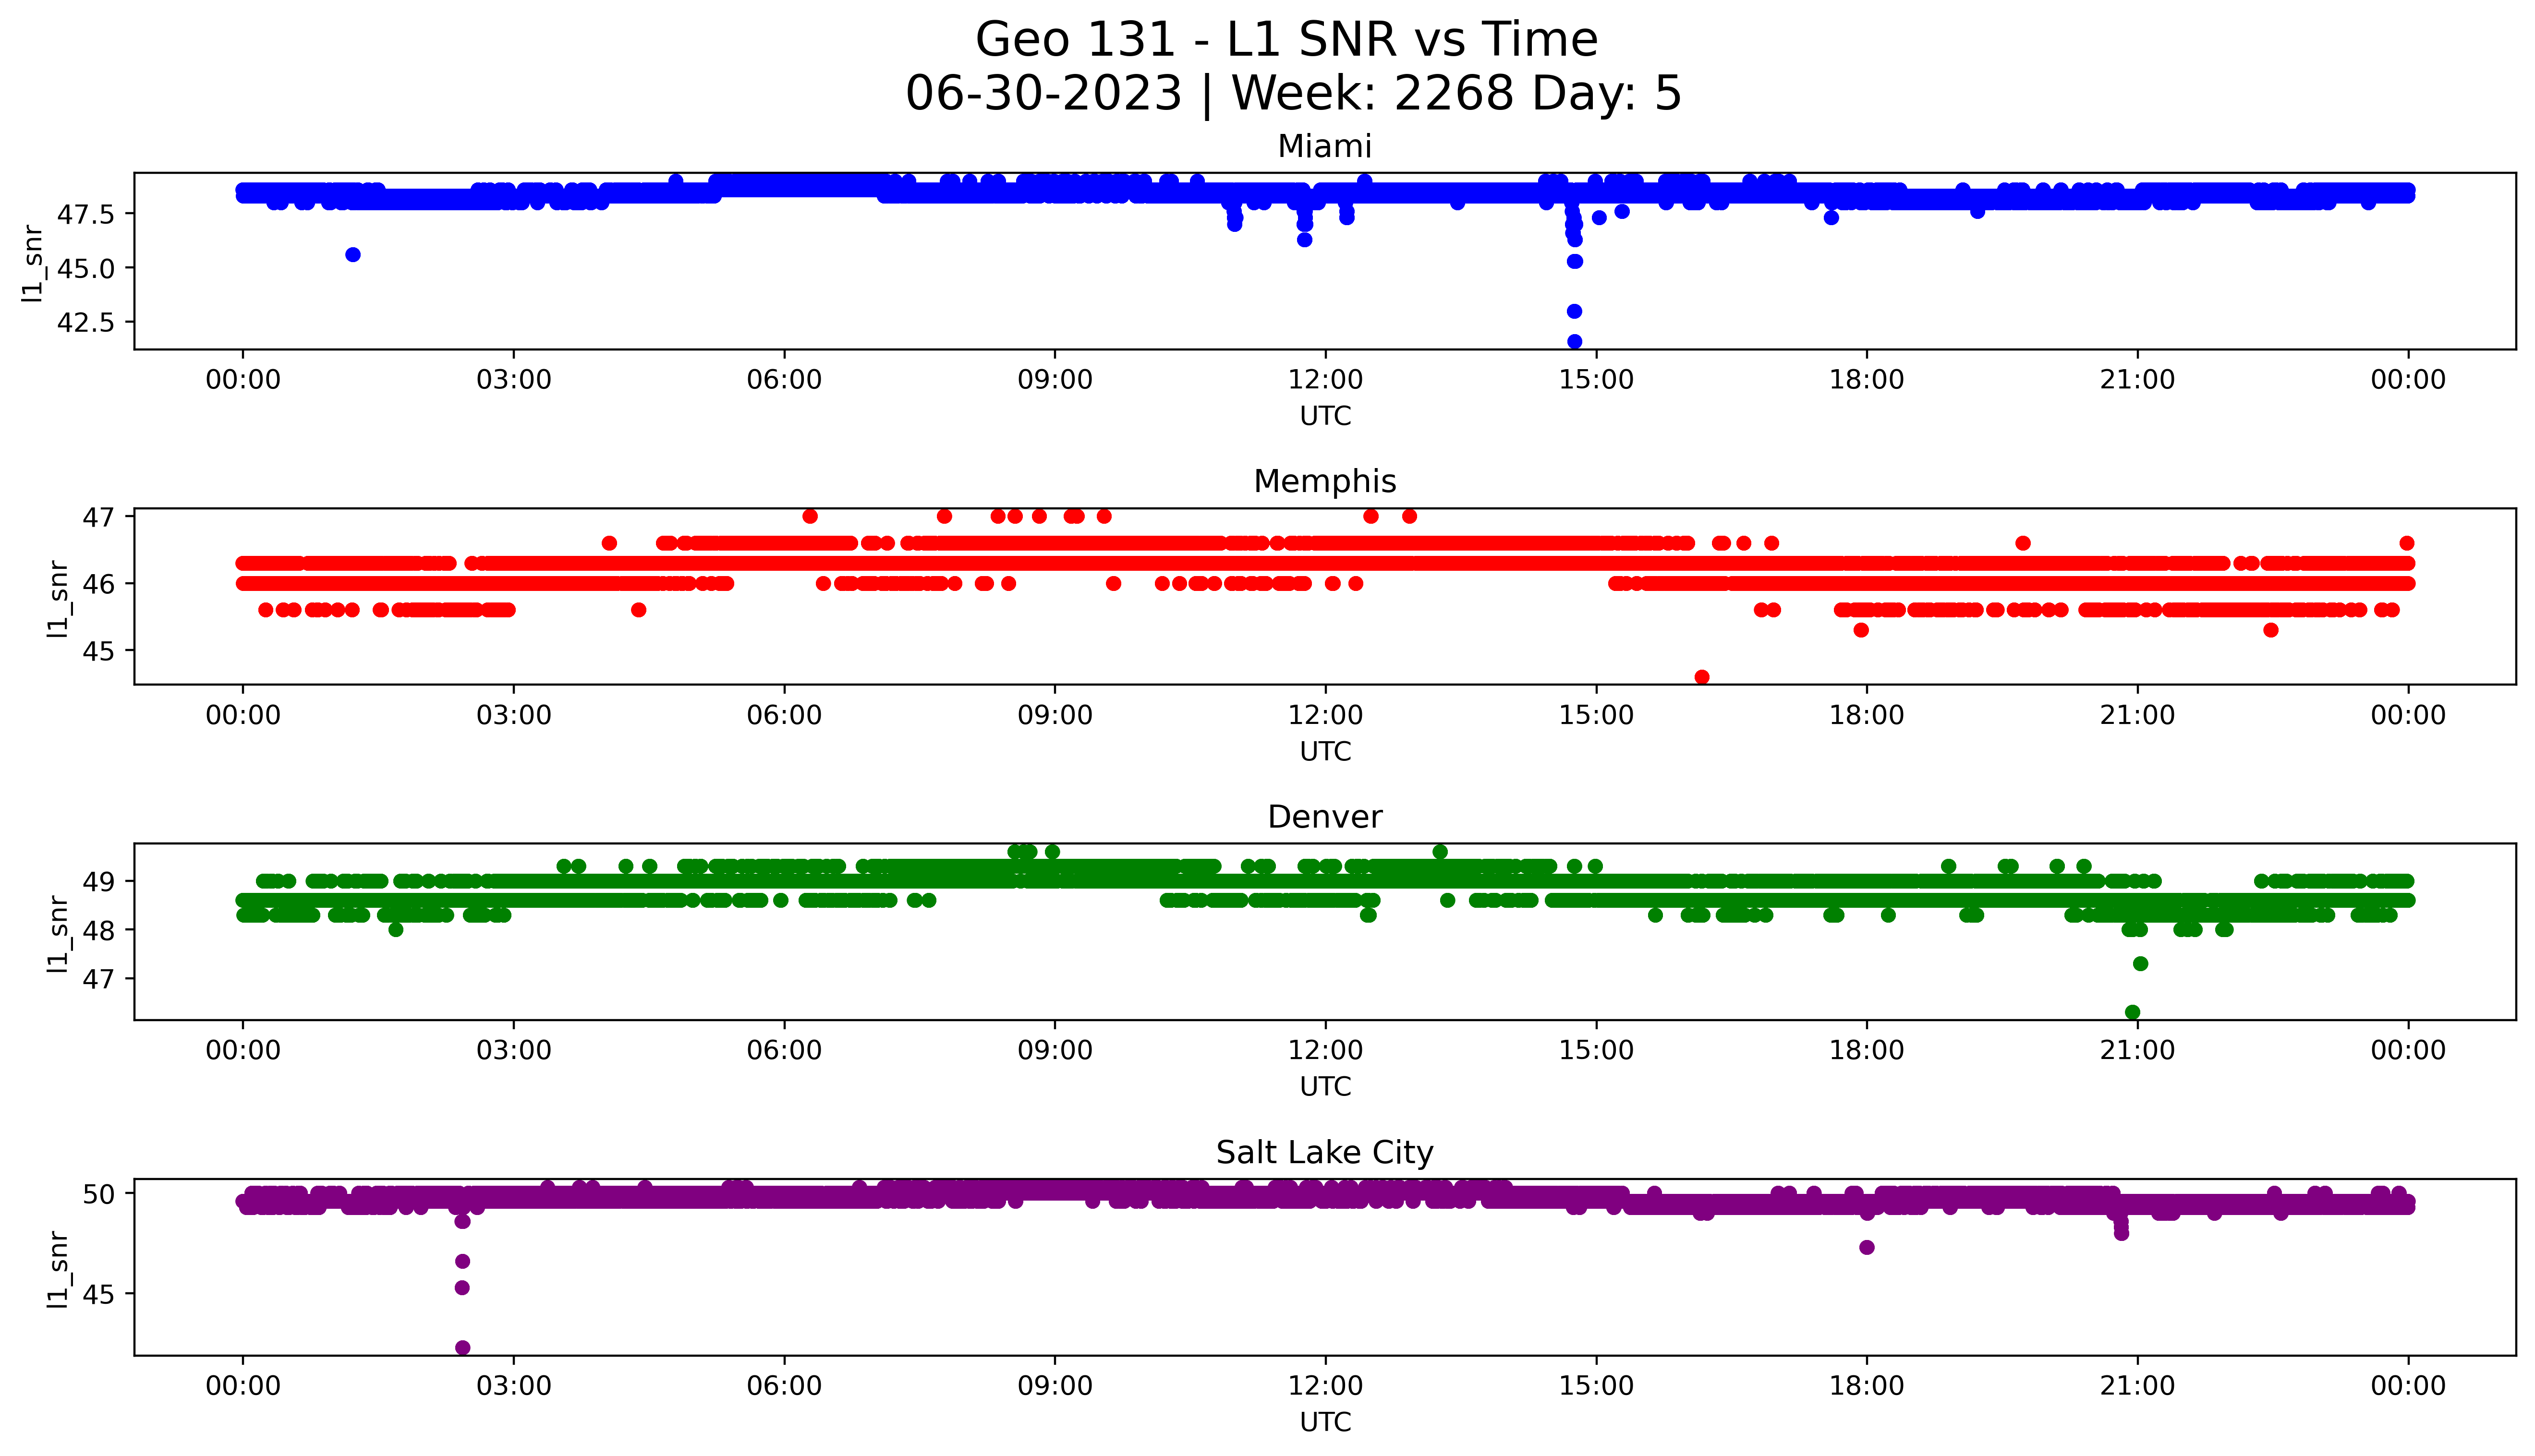Click the lowest blue data point in Miami plot
Image resolution: width=2535 pixels, height=1456 pixels.
1574,341
